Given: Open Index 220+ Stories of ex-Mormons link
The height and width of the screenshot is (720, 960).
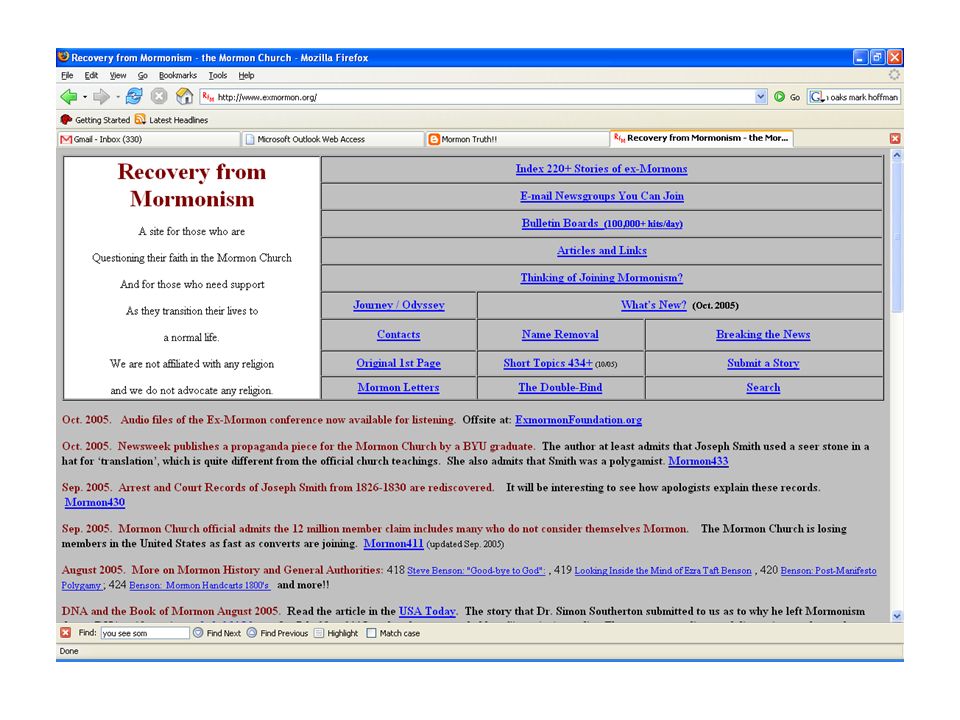Looking at the screenshot, I should pos(601,169).
